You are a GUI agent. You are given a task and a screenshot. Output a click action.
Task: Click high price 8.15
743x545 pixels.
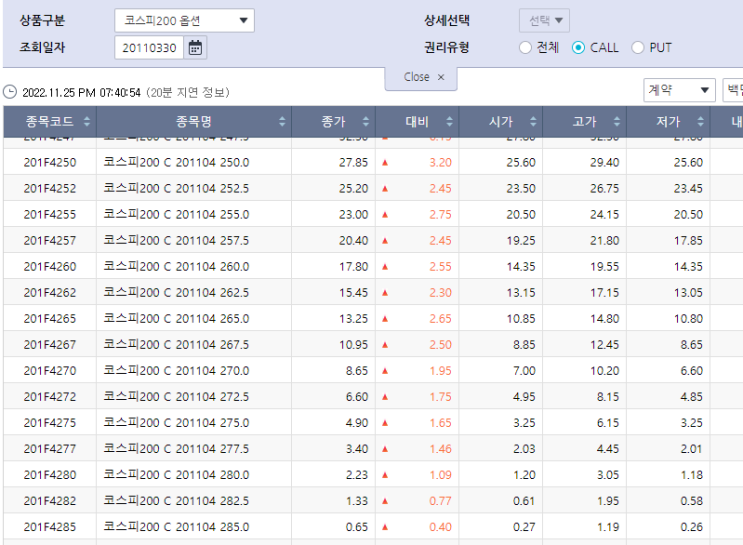608,397
